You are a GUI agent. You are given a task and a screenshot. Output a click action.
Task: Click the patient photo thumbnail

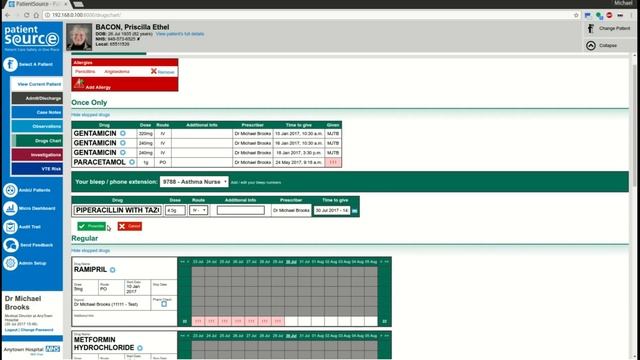[x=79, y=37]
